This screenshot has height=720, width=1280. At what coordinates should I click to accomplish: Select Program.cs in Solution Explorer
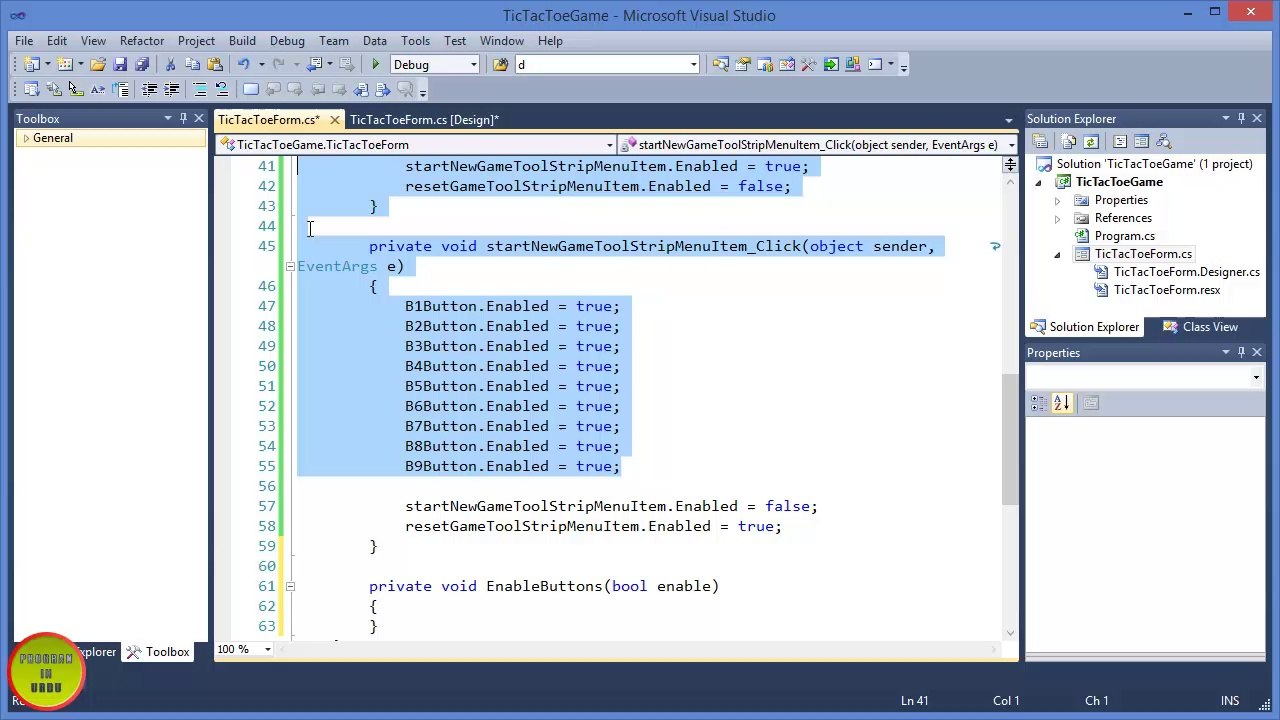pyautogui.click(x=1124, y=236)
